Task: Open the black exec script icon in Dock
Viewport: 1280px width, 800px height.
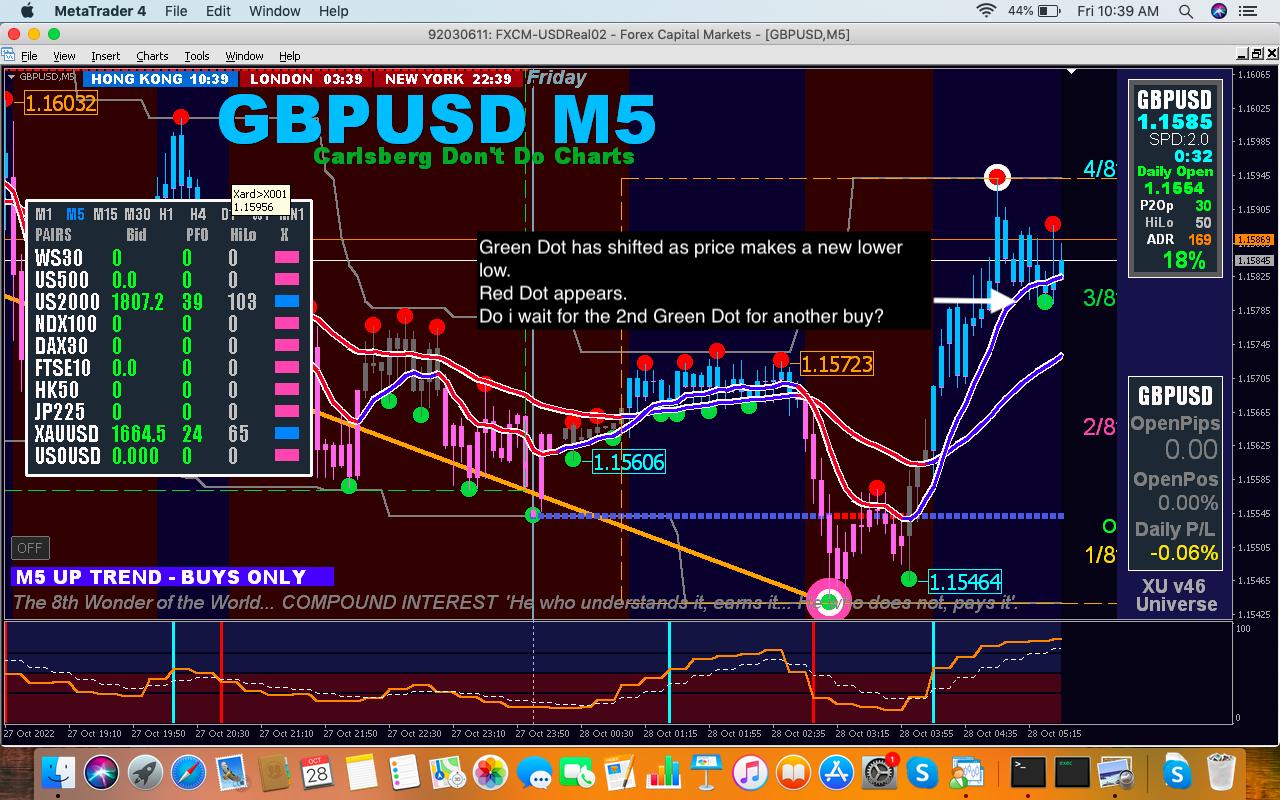Action: click(x=1070, y=773)
